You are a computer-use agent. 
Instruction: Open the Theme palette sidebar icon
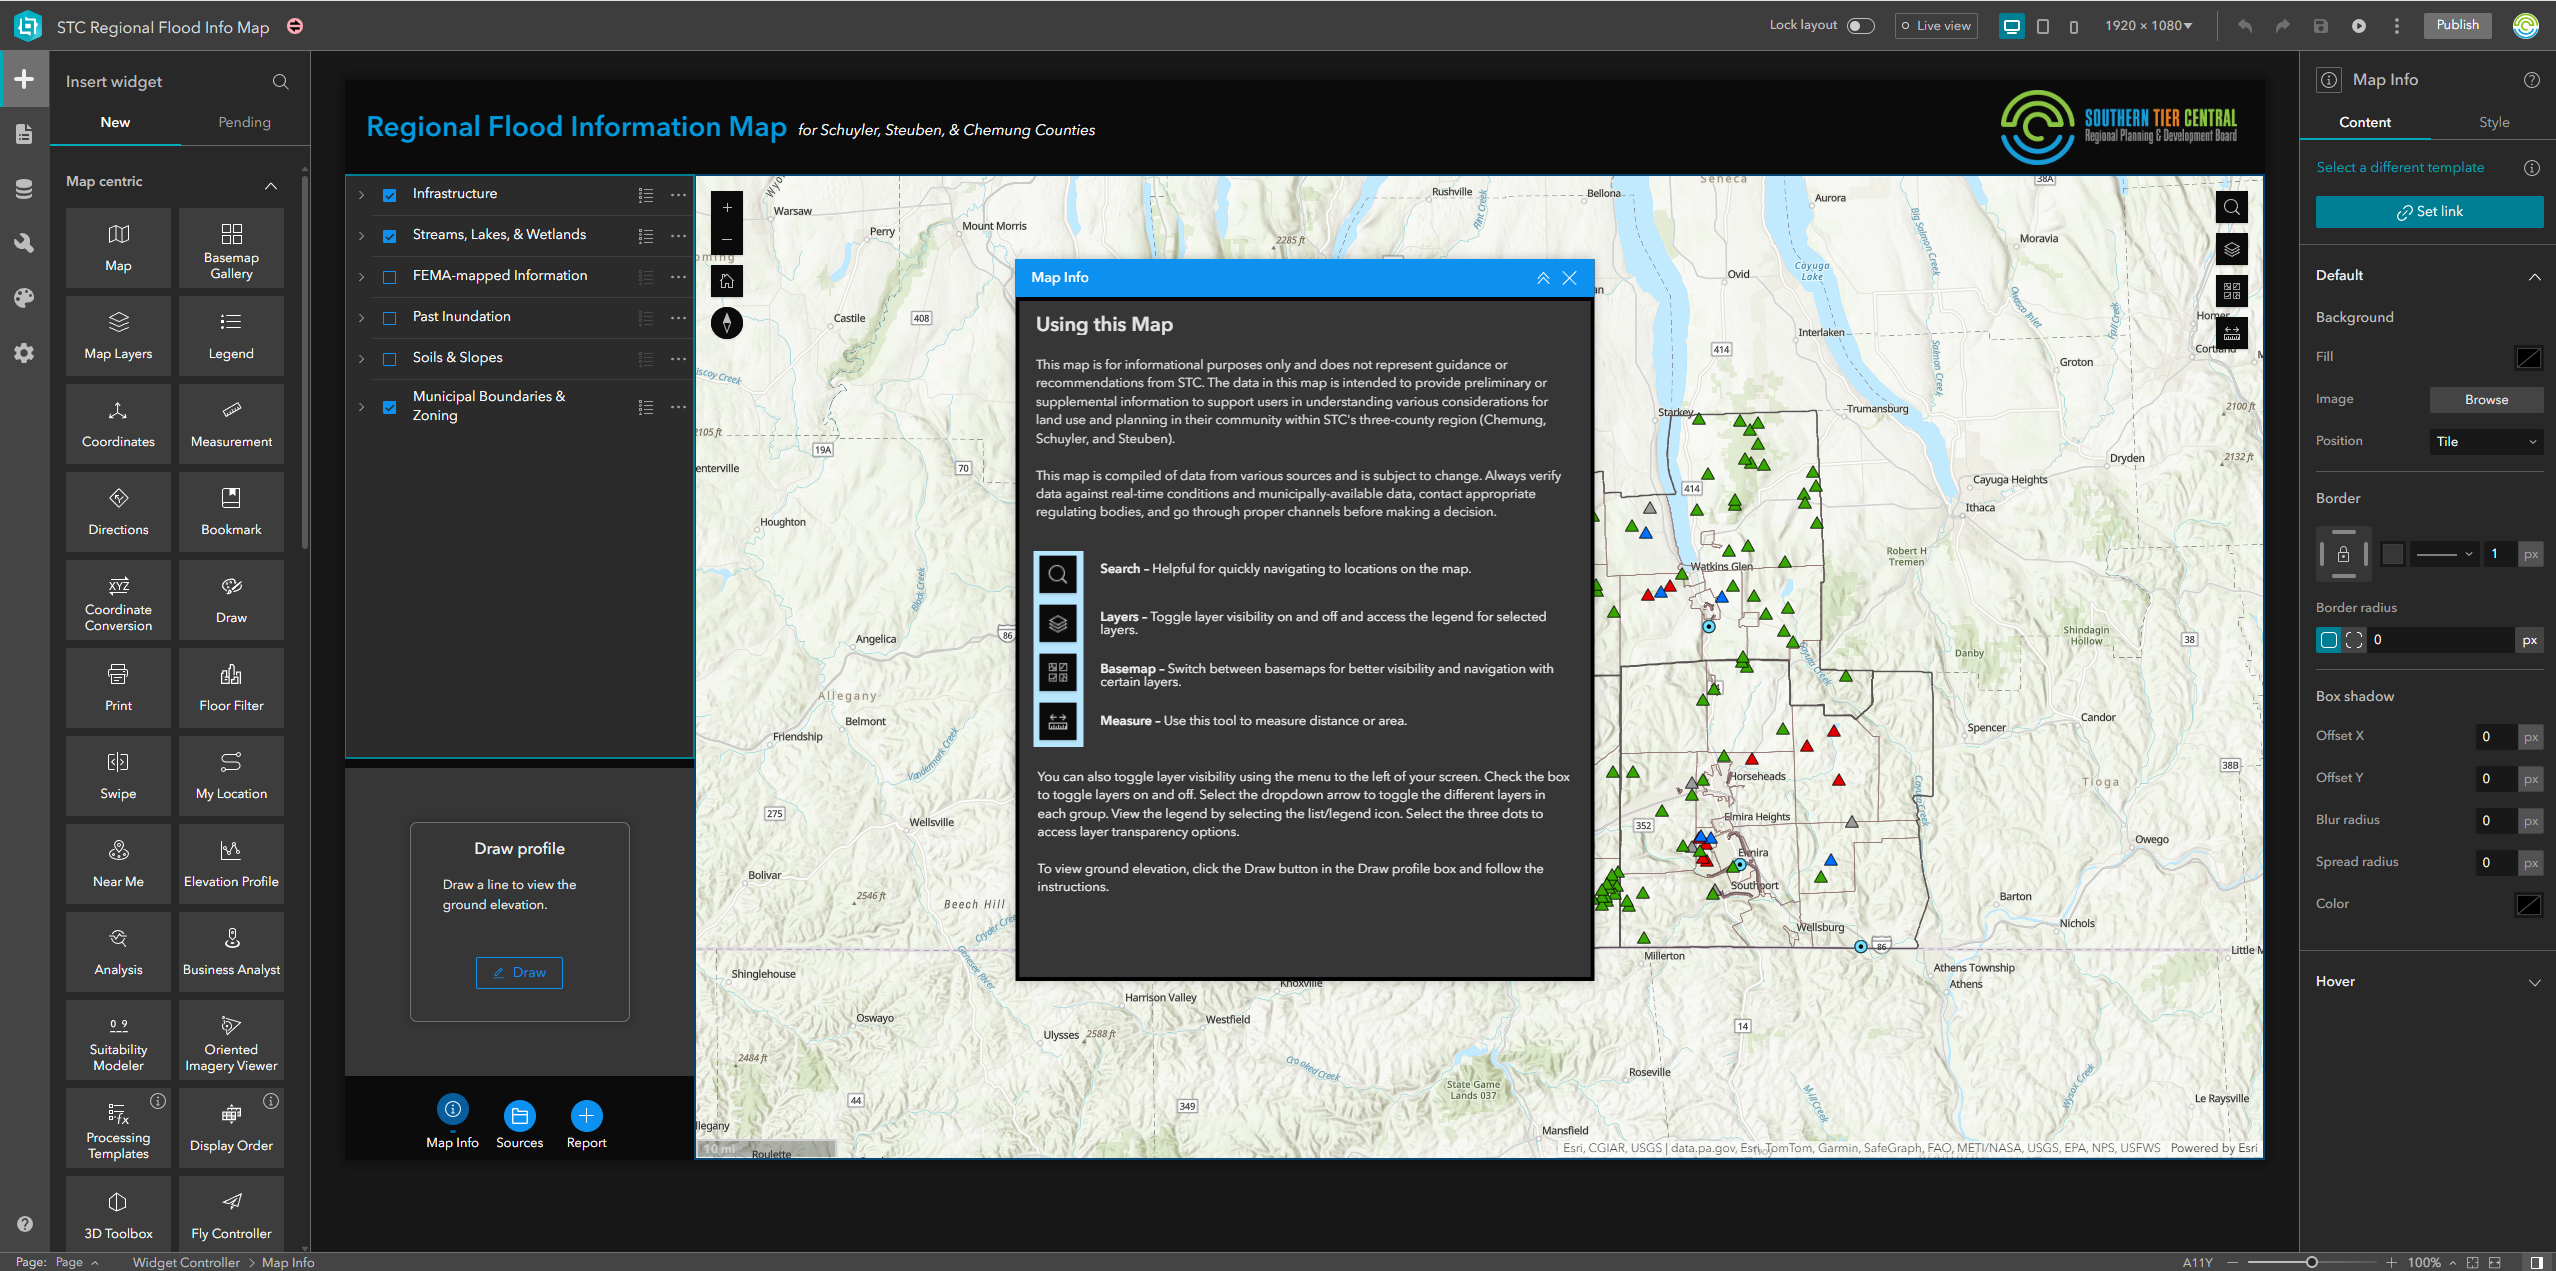click(24, 298)
